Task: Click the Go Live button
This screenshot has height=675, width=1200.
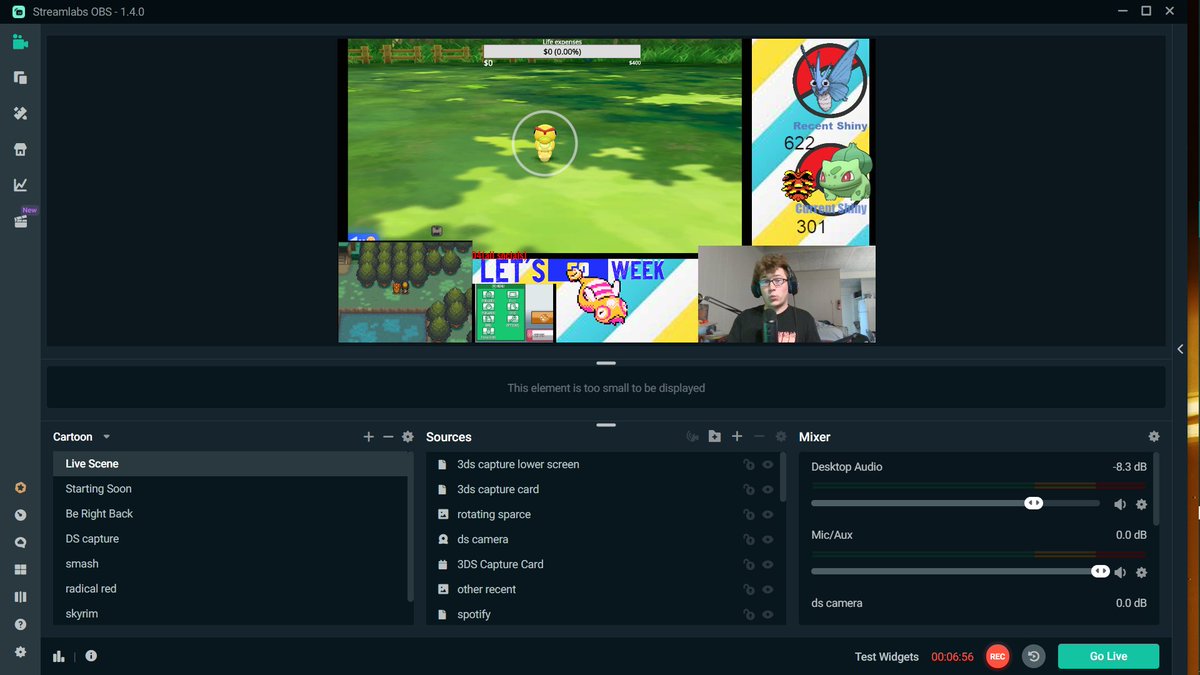Action: pyautogui.click(x=1108, y=656)
